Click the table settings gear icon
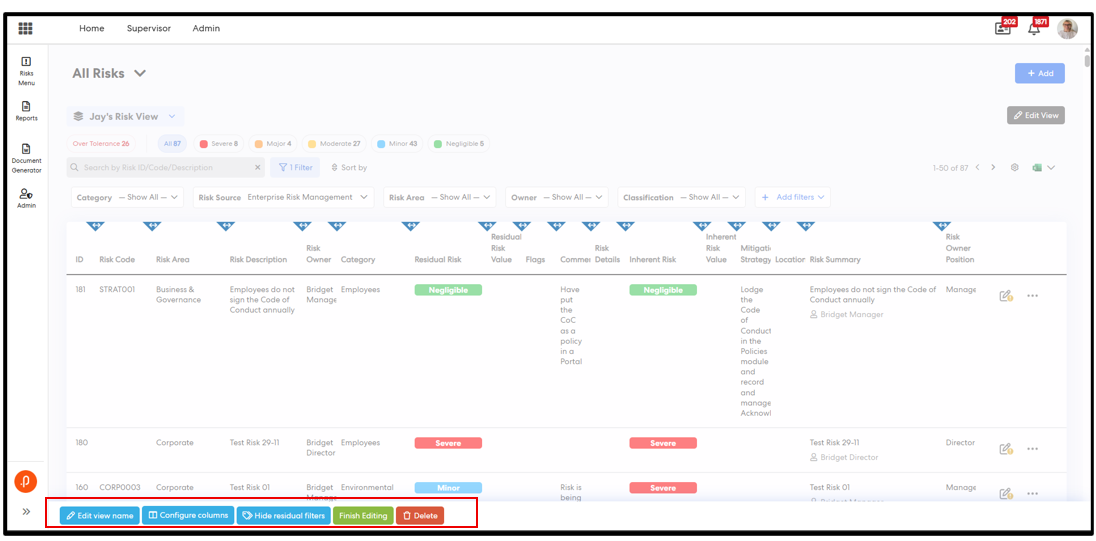This screenshot has width=1096, height=541. click(1014, 168)
